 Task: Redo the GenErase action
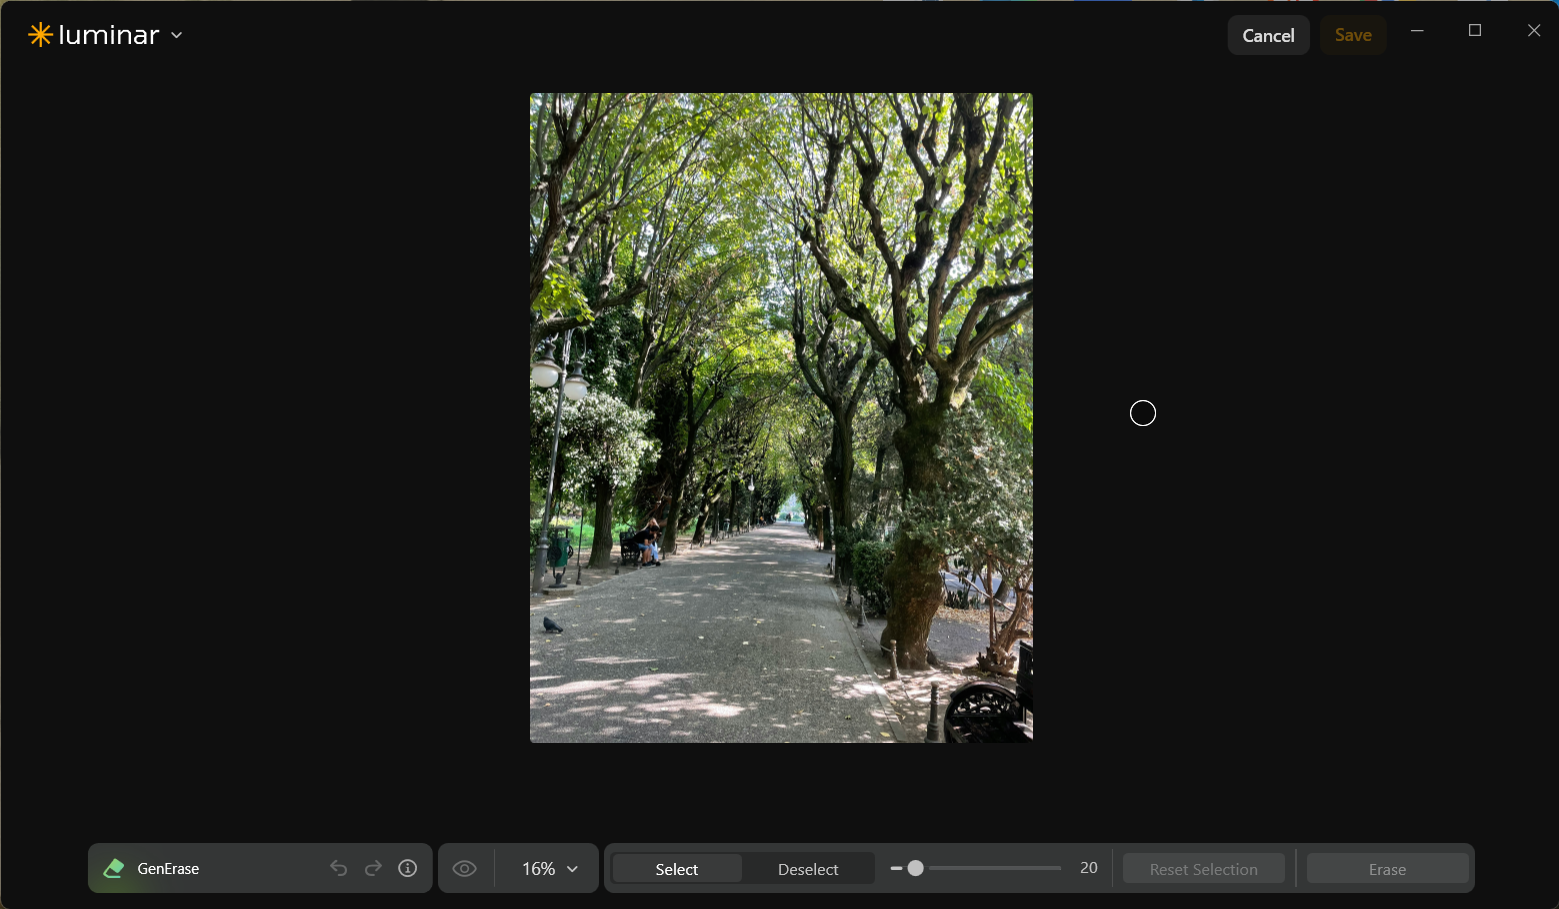pos(373,868)
